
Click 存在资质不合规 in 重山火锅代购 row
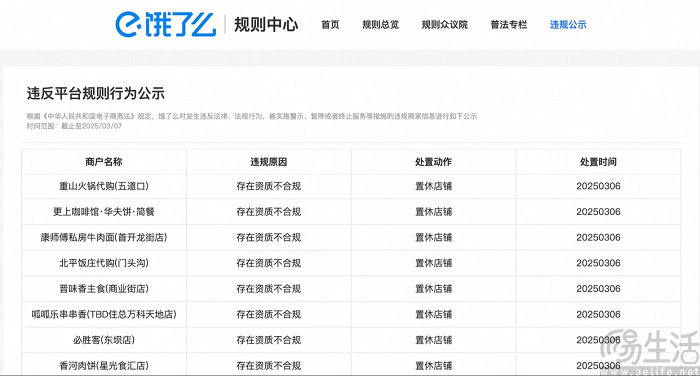point(268,186)
